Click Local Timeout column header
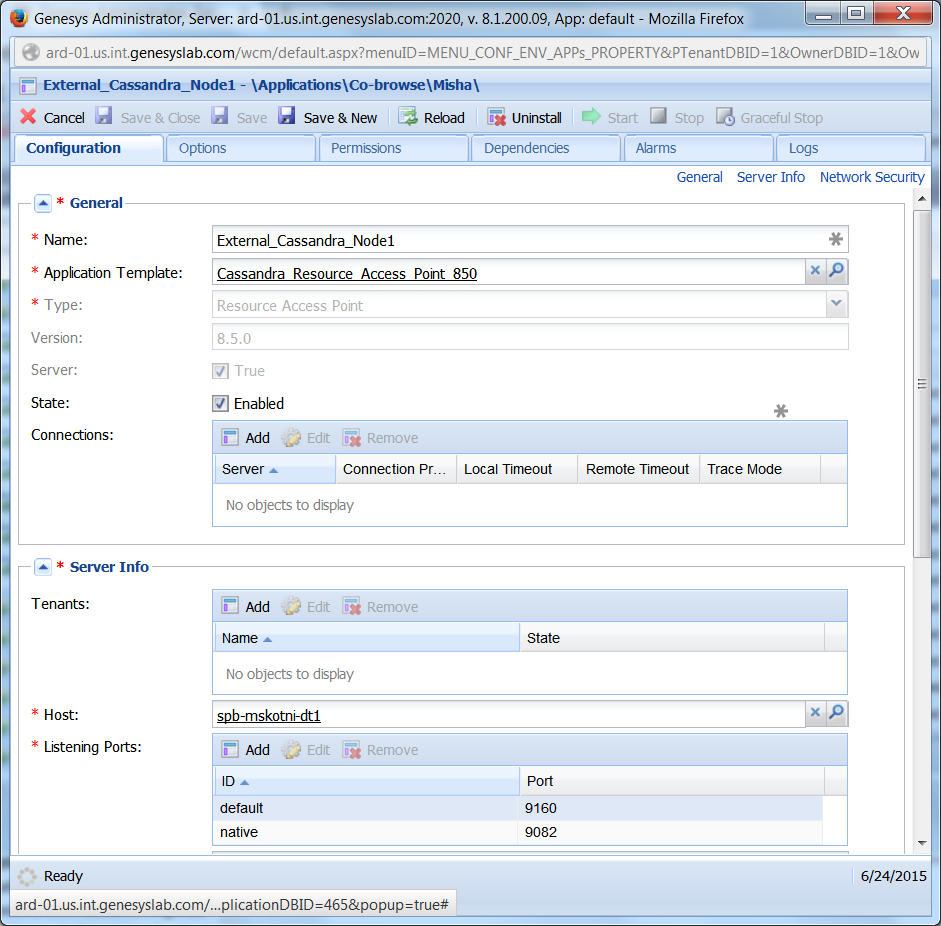 point(517,469)
